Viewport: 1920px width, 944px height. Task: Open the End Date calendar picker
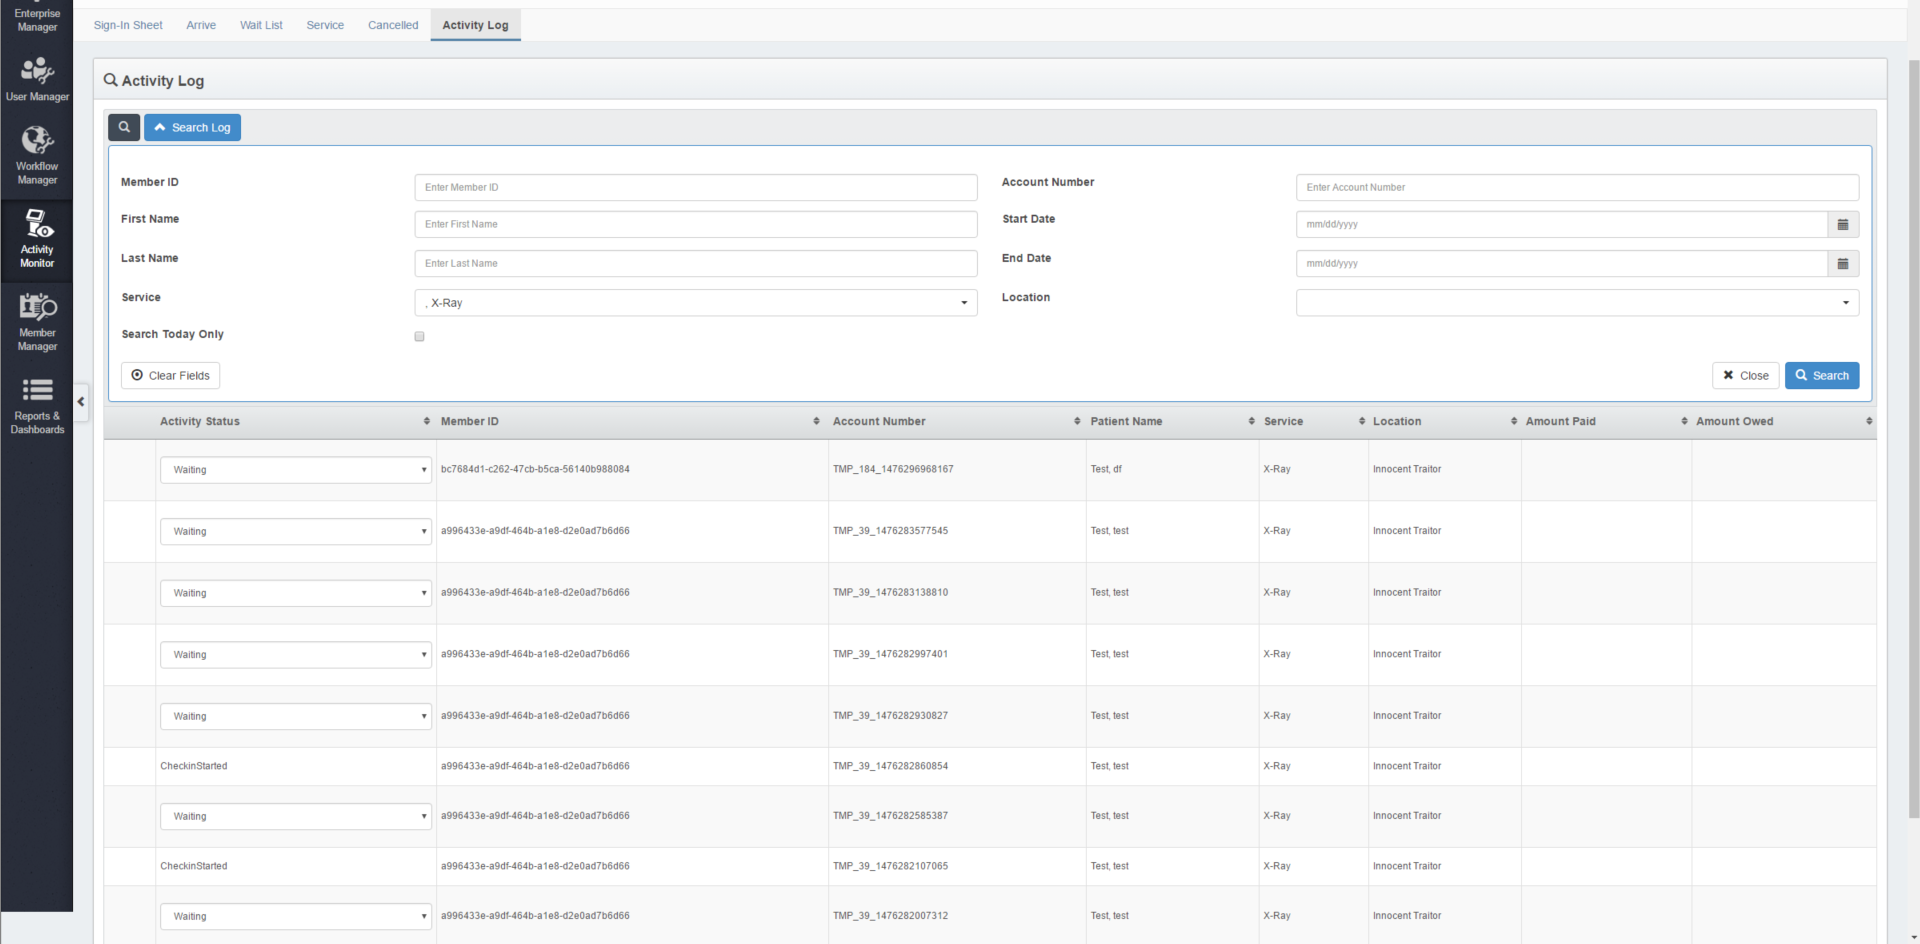(x=1842, y=264)
